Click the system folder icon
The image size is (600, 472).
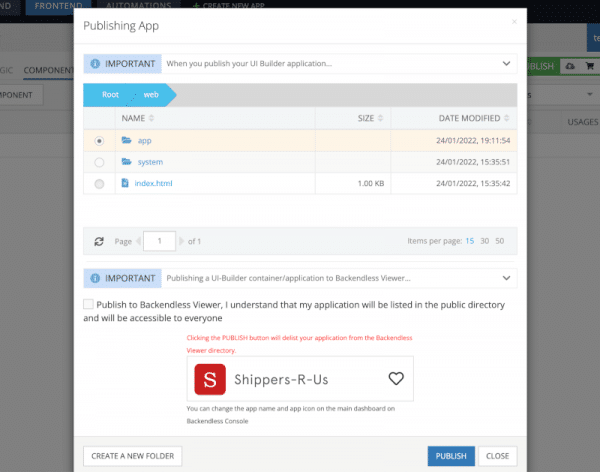point(126,162)
